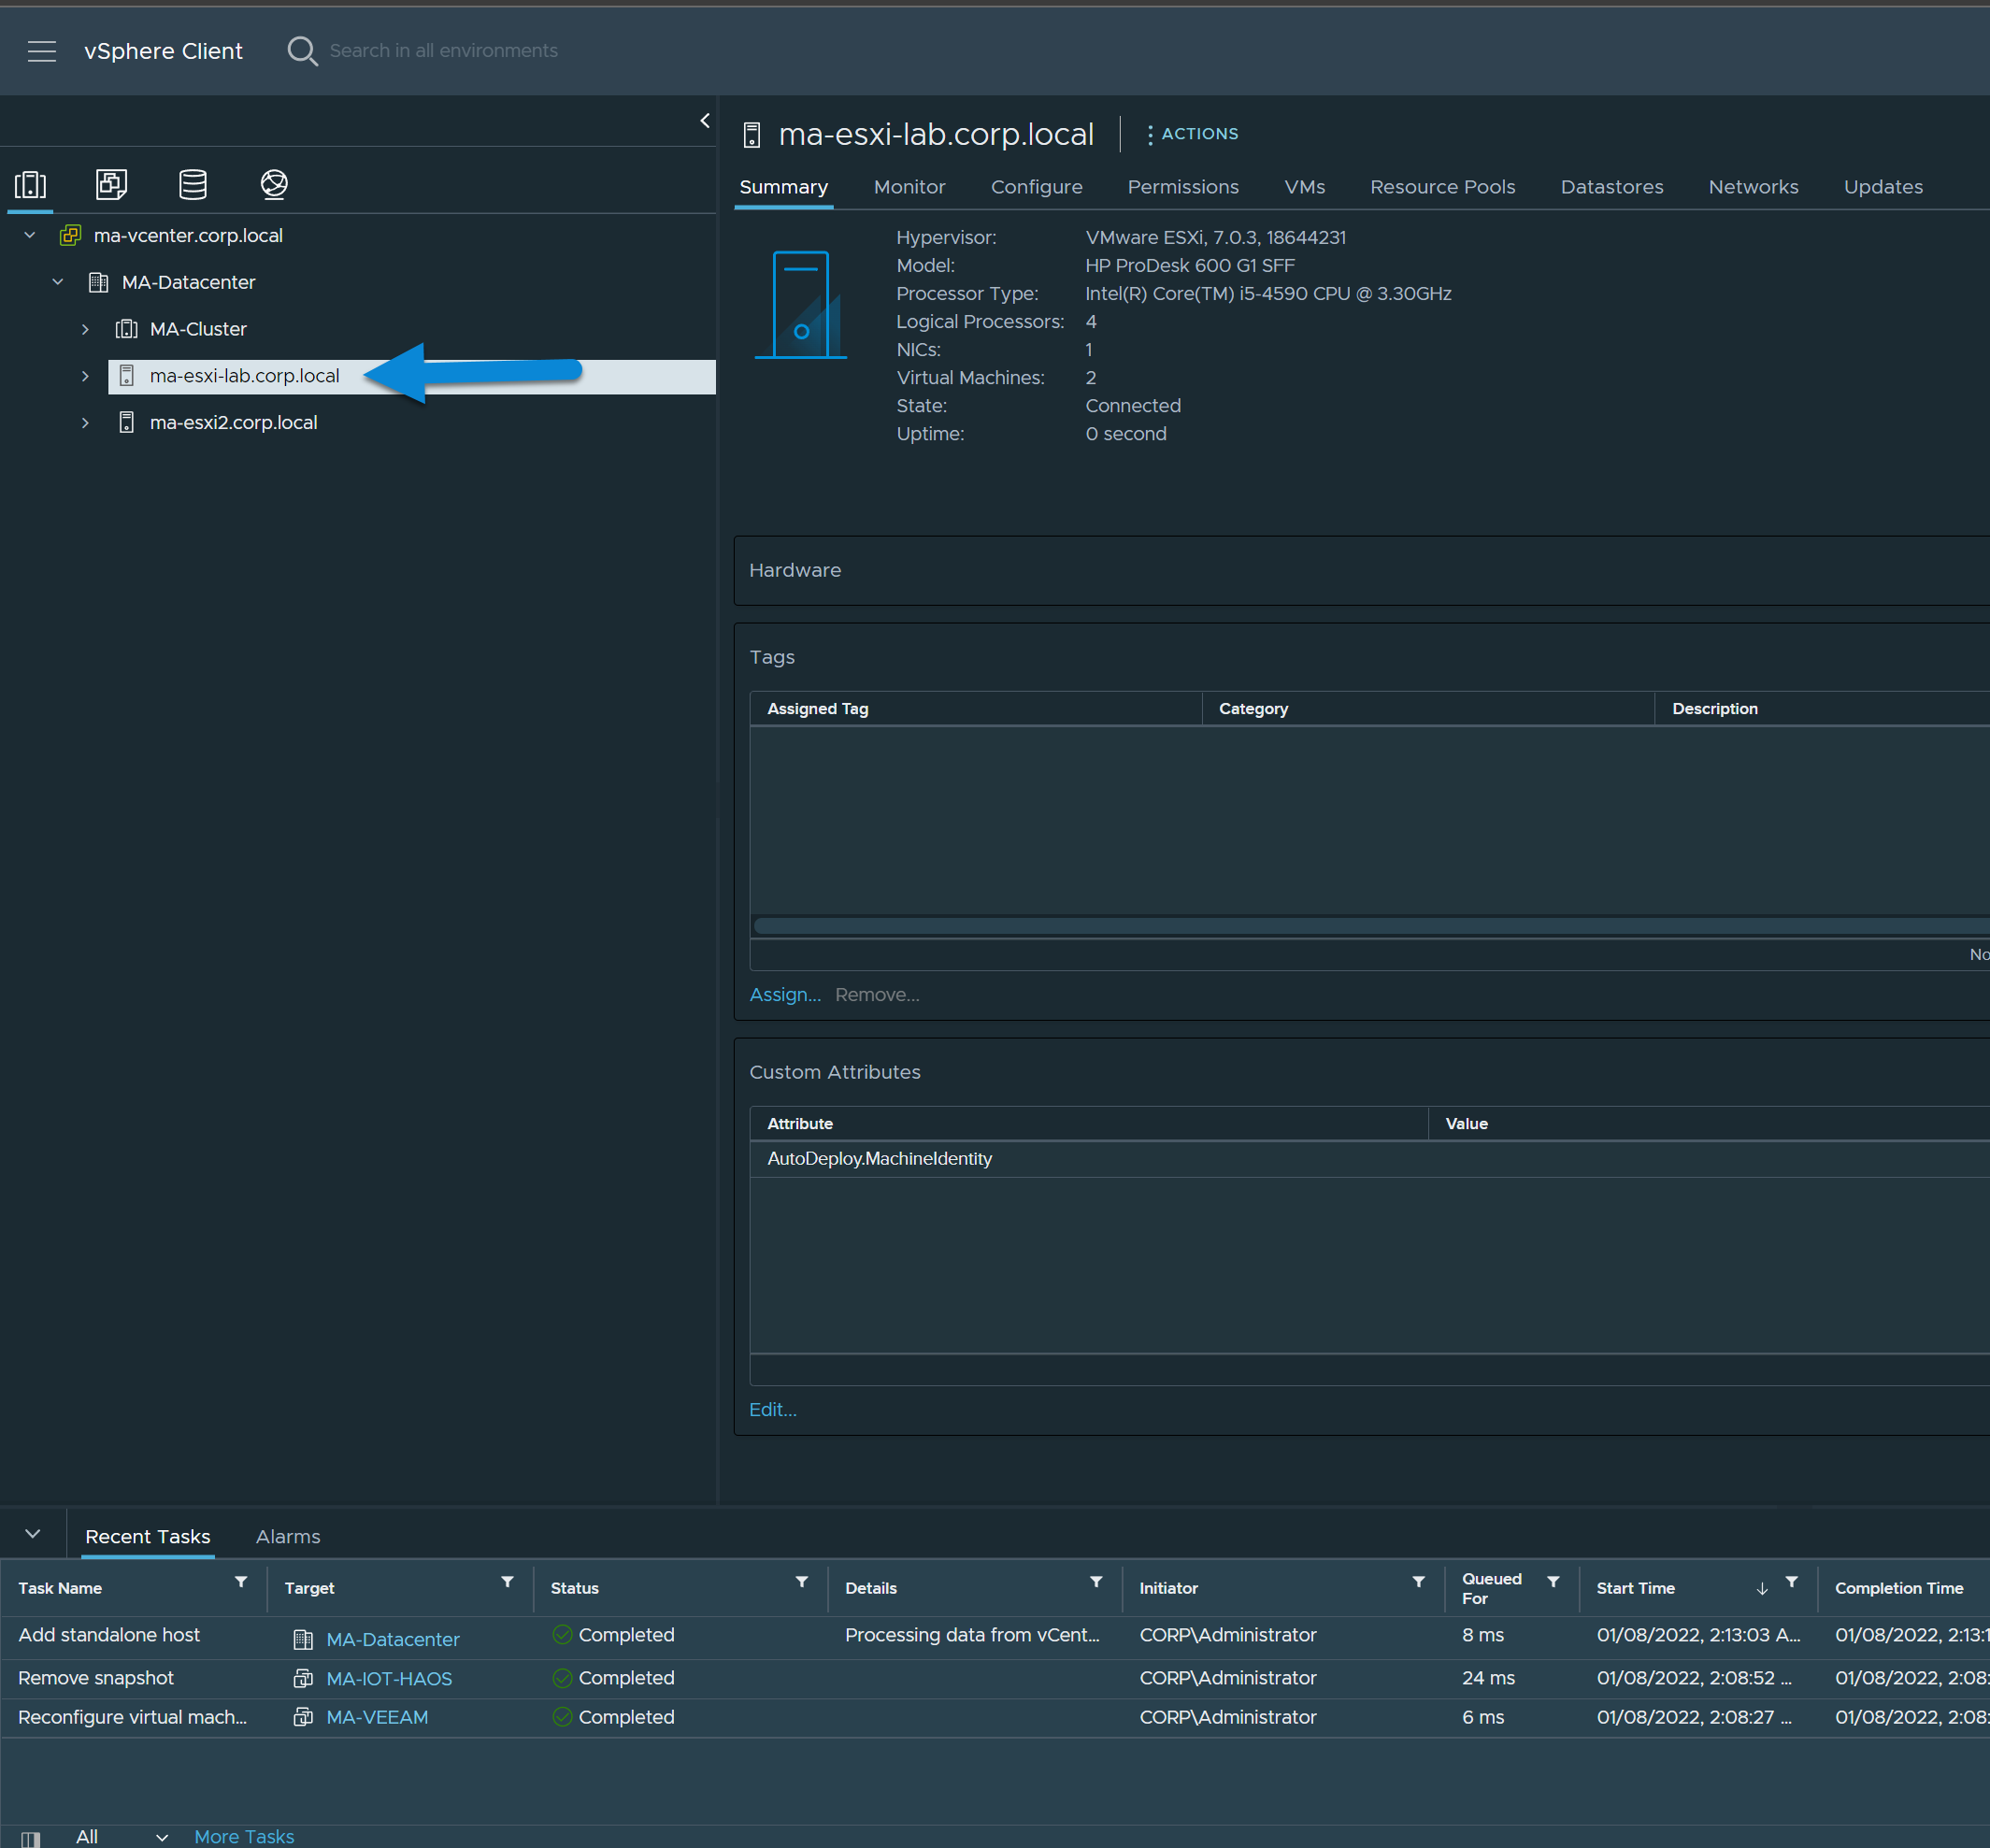Click the Assign... tag link

(785, 995)
